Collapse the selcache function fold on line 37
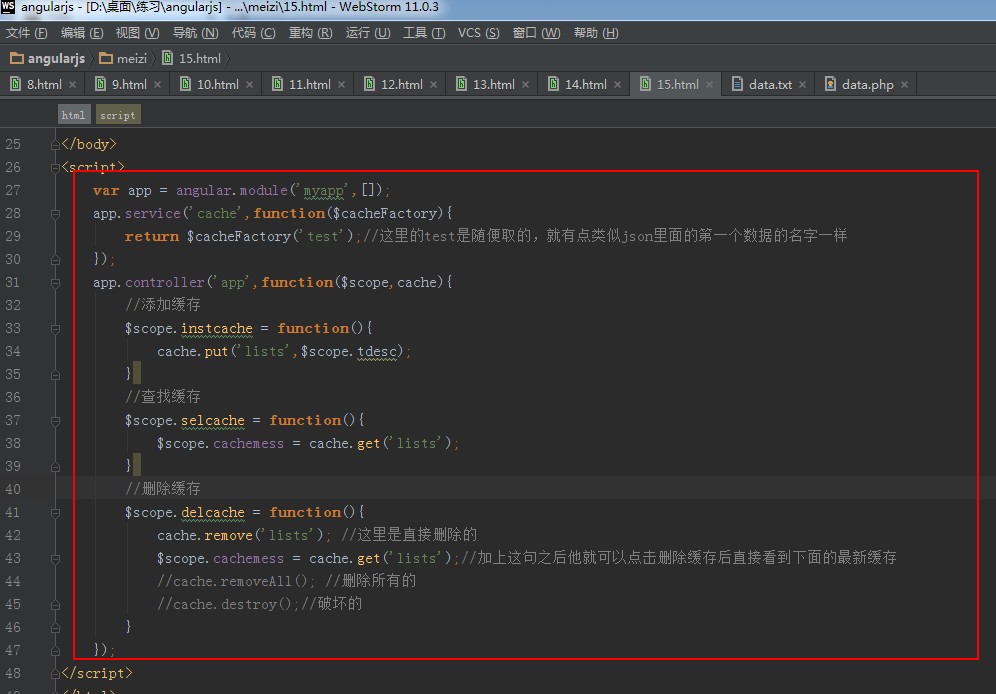The height and width of the screenshot is (694, 996). 55,421
